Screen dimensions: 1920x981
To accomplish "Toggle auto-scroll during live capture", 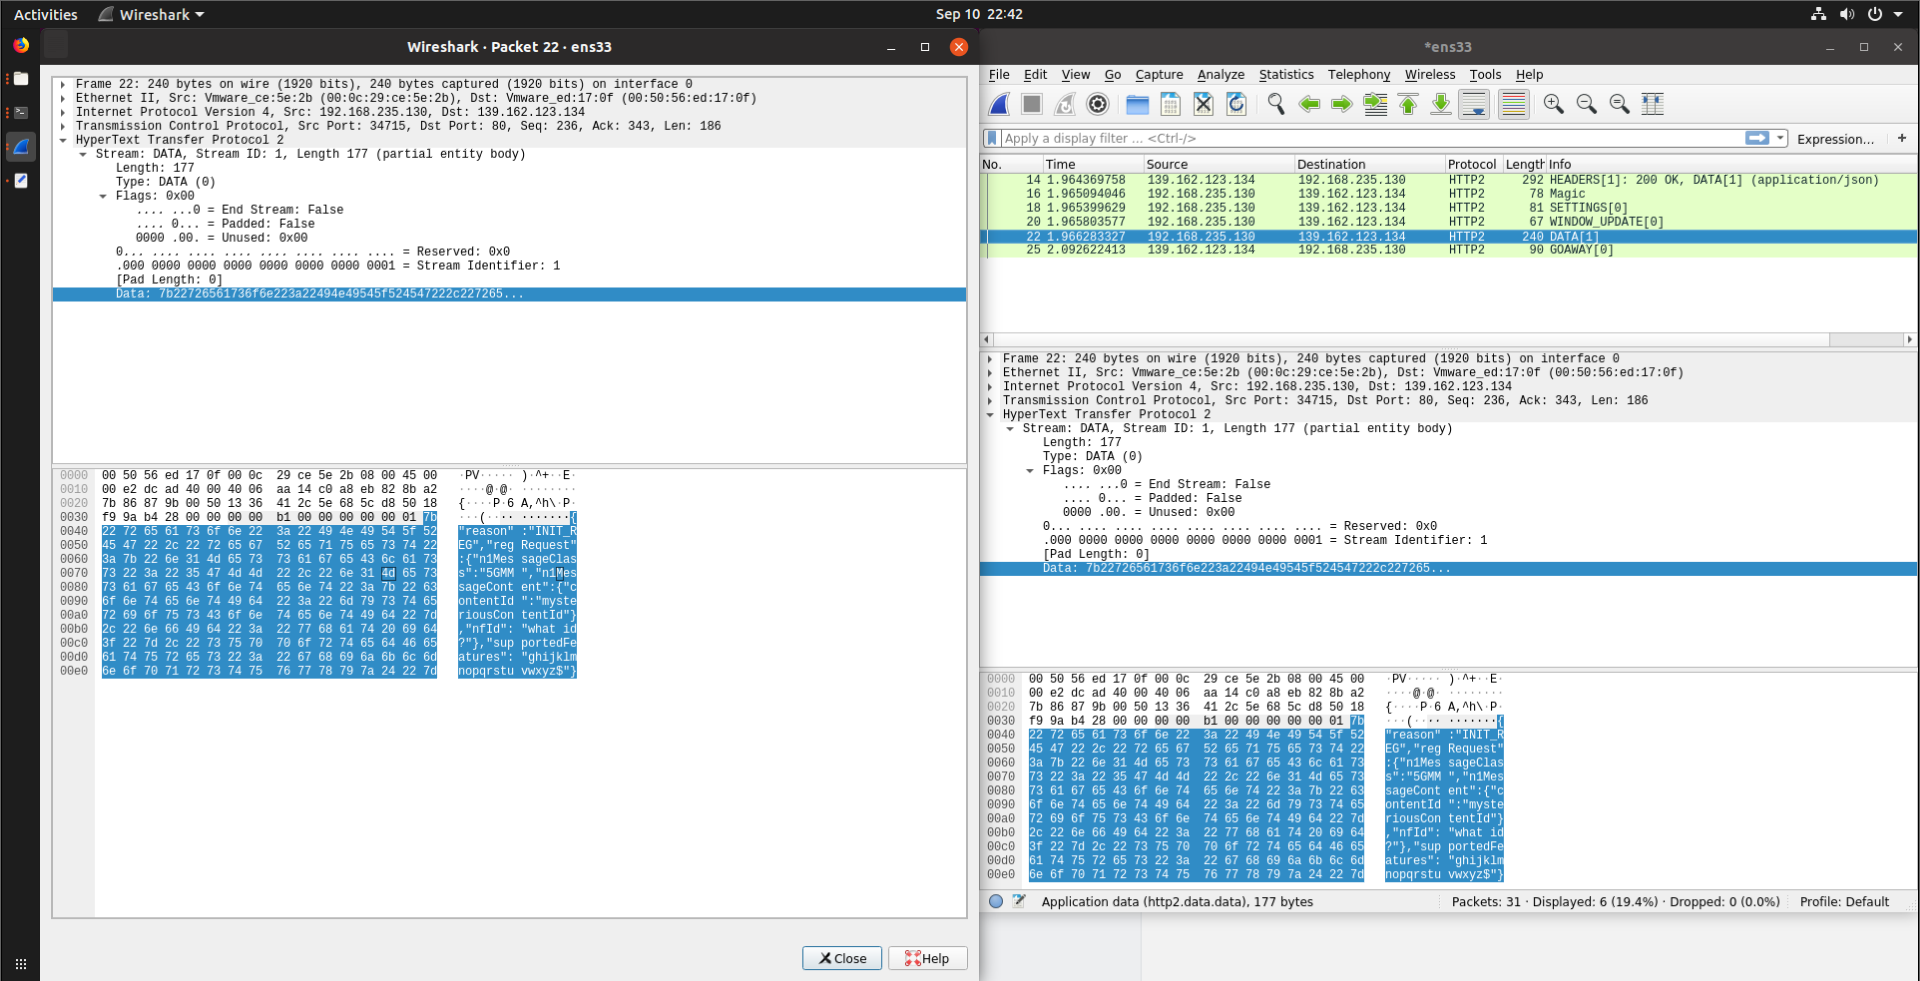I will 1474,104.
